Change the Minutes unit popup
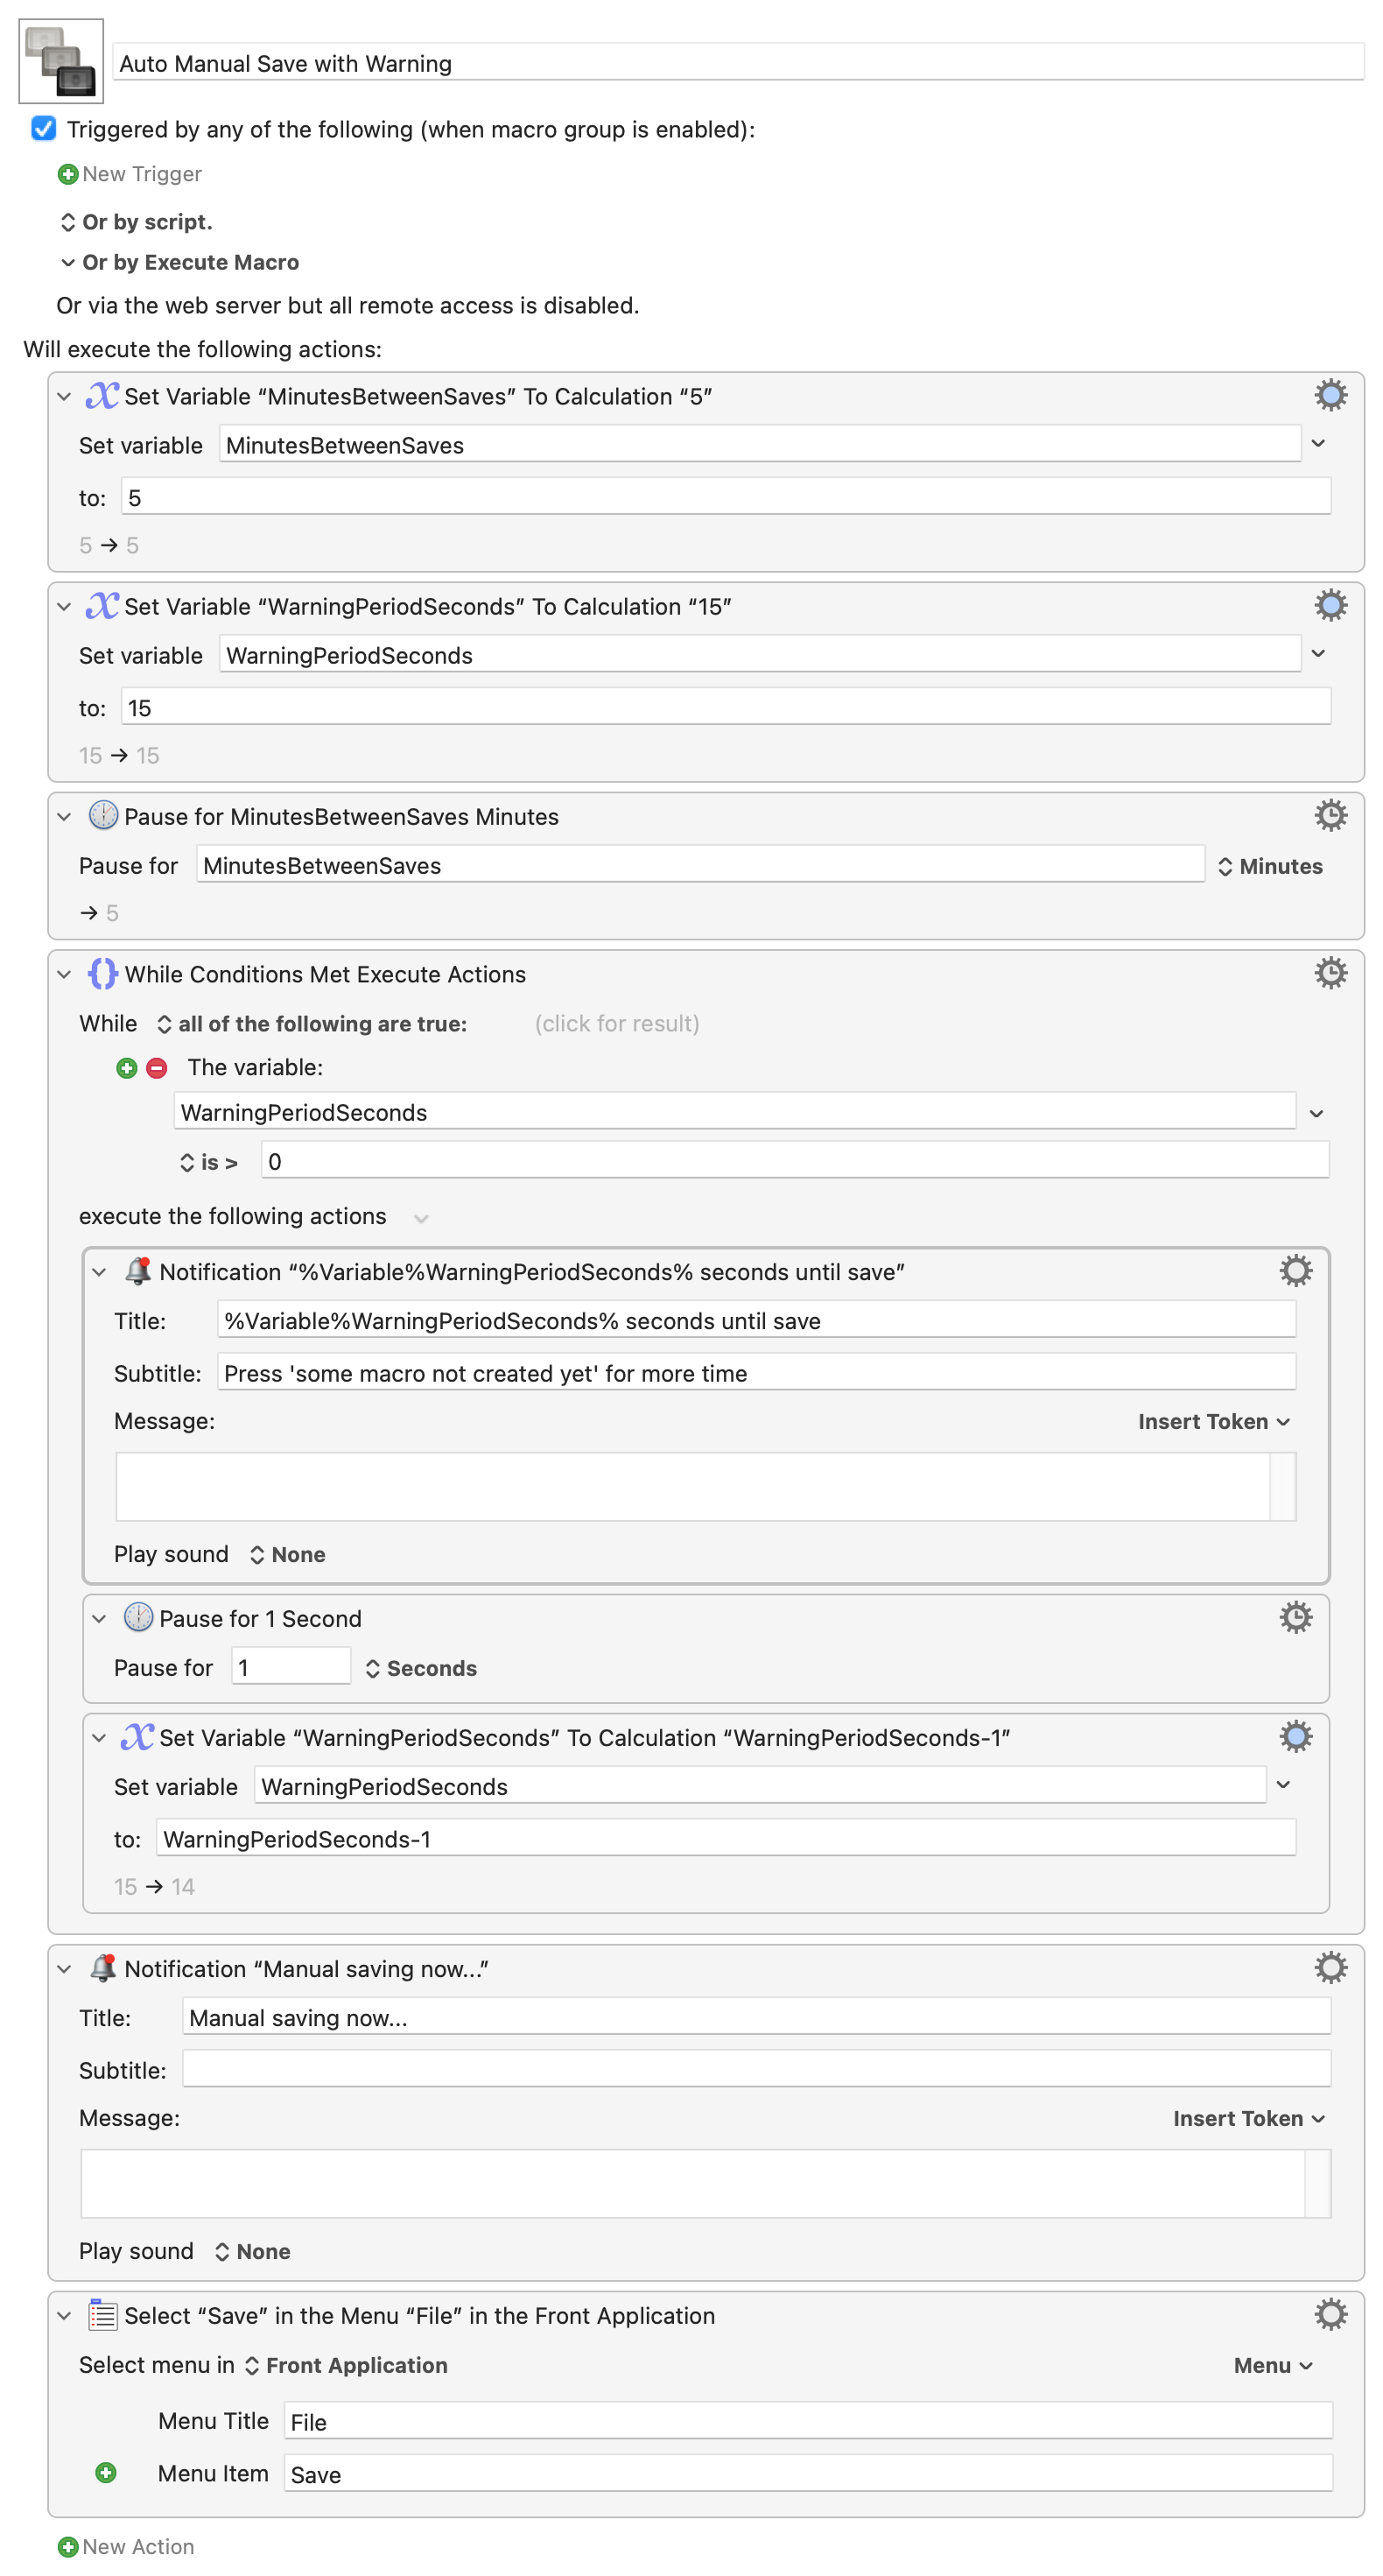 point(1270,866)
